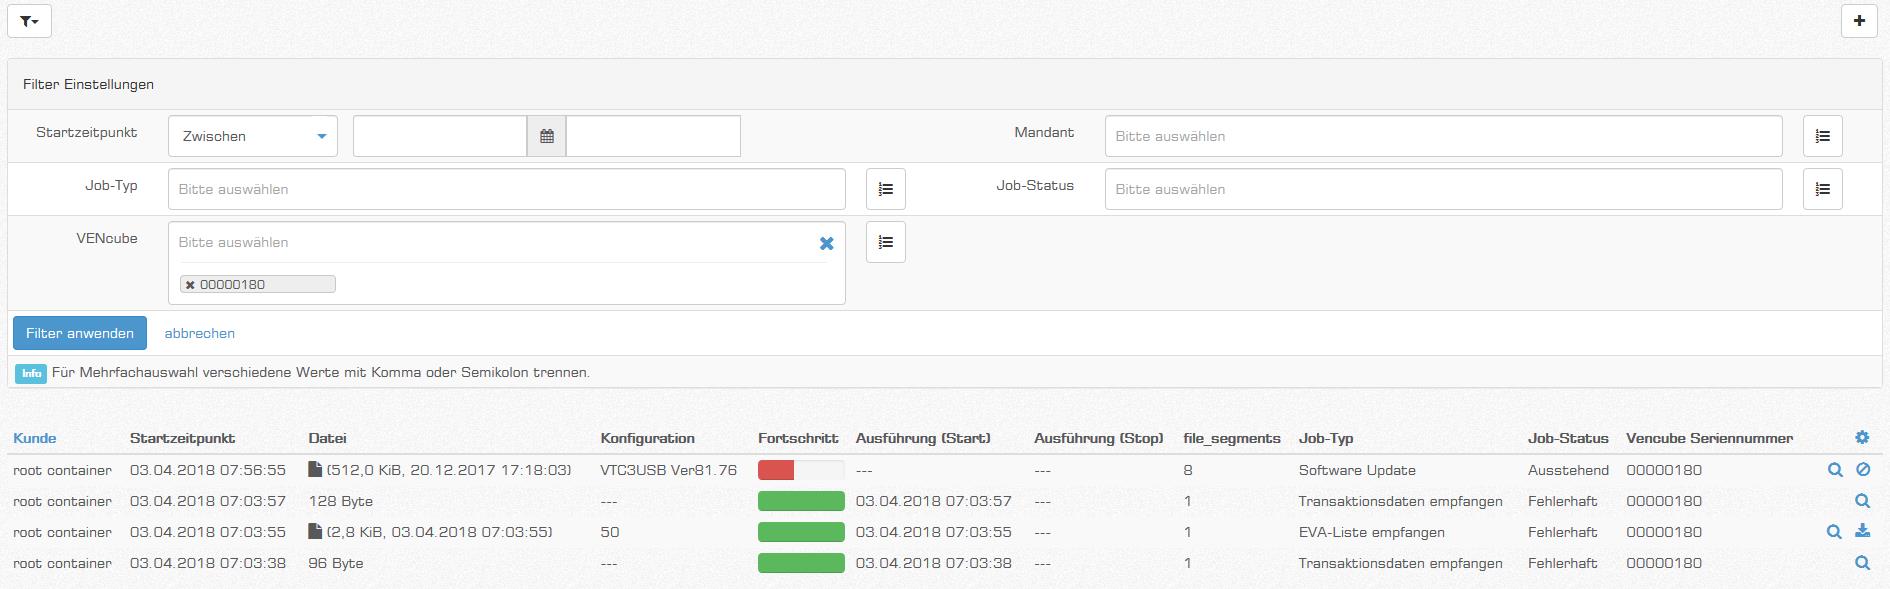Screen dimensions: 1890x589
Task: Open the Mandant selection dropdown field
Action: pyautogui.click(x=1442, y=136)
